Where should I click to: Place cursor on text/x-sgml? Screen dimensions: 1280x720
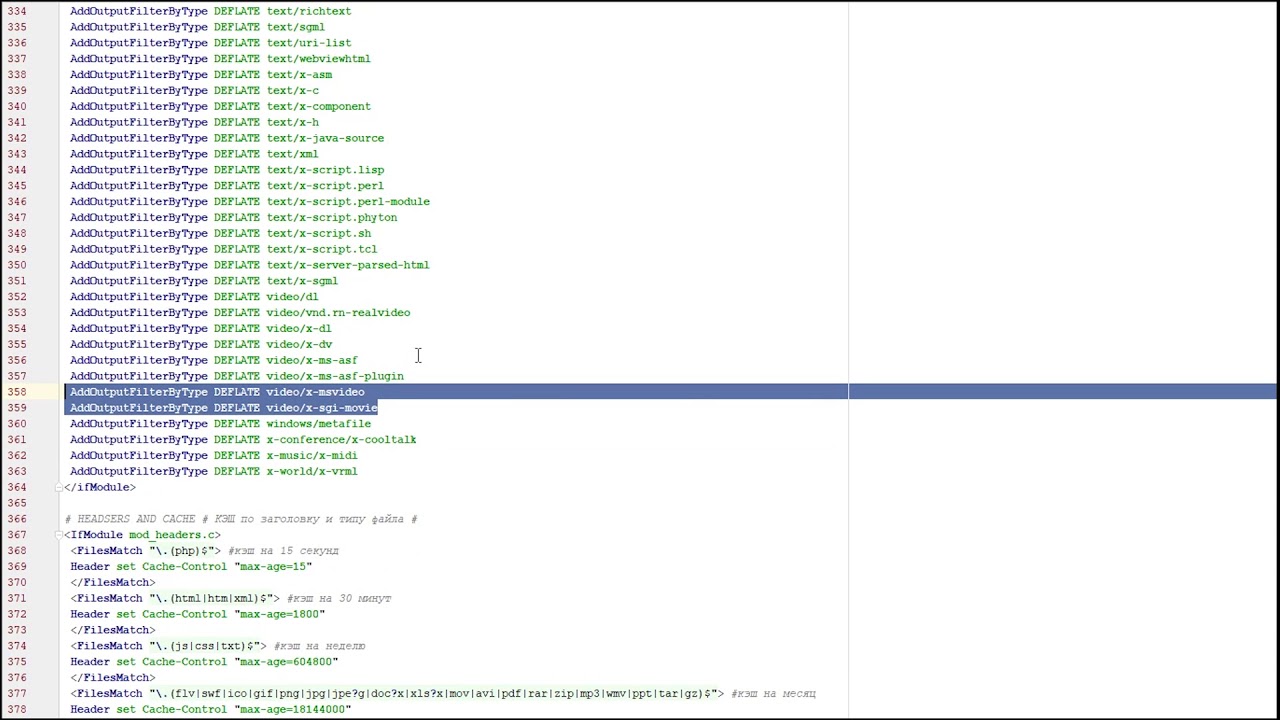pos(302,281)
